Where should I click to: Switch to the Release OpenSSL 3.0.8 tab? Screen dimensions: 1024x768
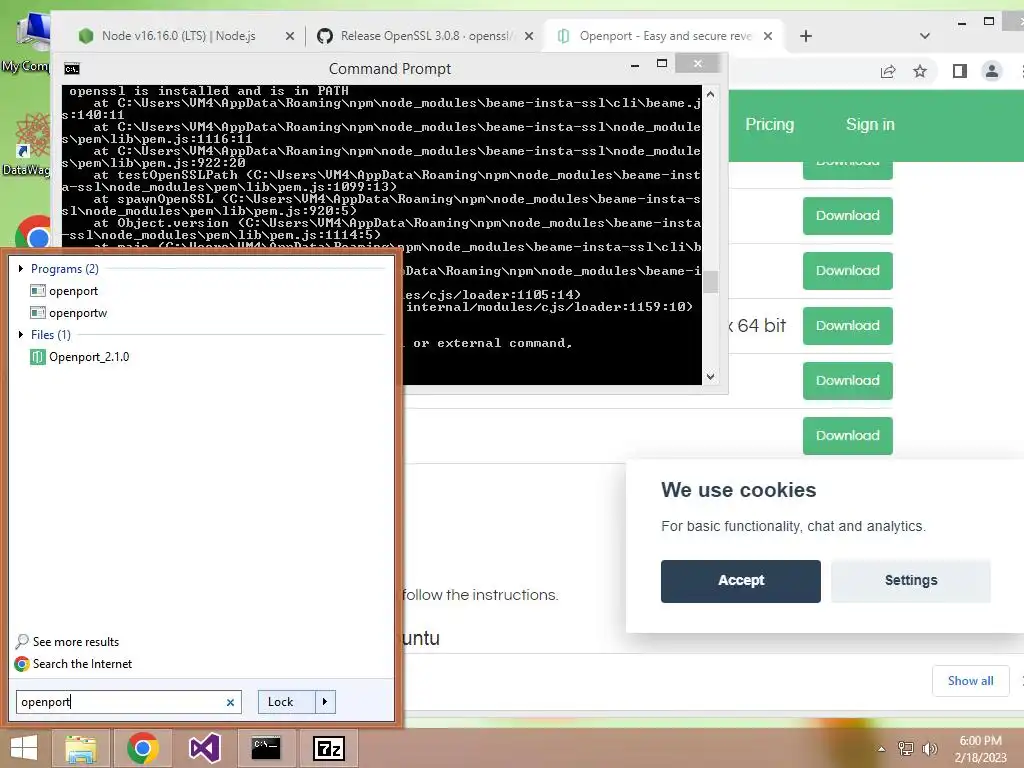click(x=418, y=36)
